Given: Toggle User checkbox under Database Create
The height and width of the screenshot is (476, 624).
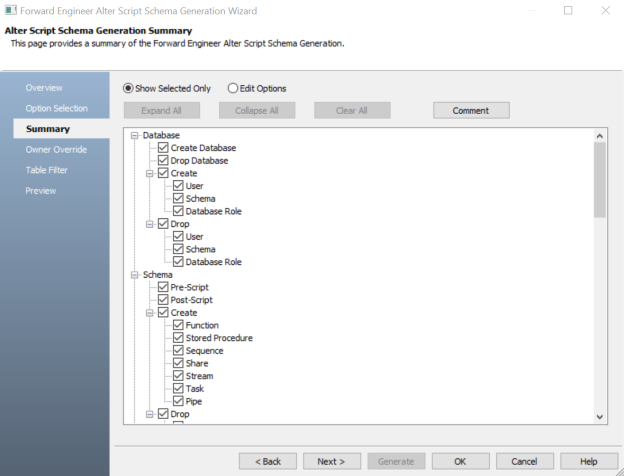Looking at the screenshot, I should pyautogui.click(x=178, y=186).
